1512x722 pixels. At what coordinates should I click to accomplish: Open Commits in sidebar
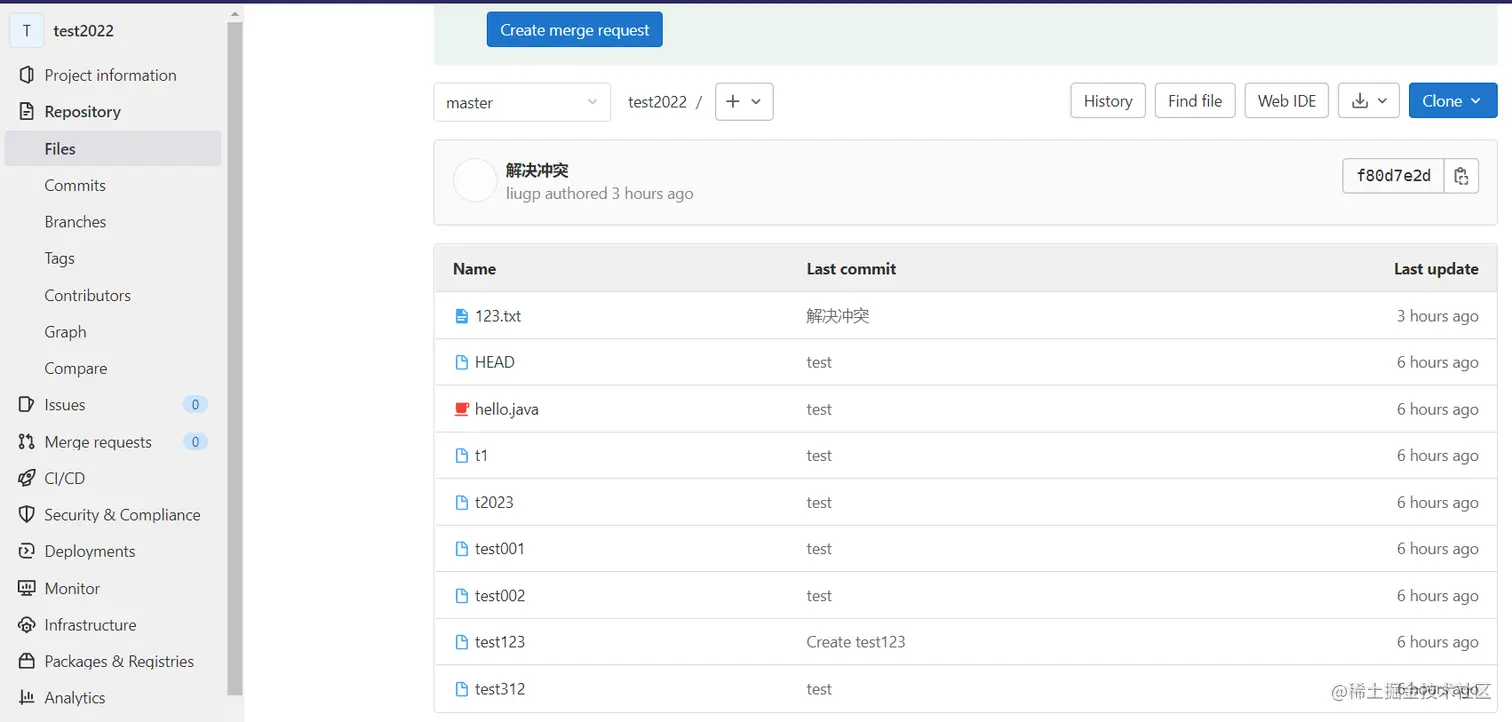(75, 185)
